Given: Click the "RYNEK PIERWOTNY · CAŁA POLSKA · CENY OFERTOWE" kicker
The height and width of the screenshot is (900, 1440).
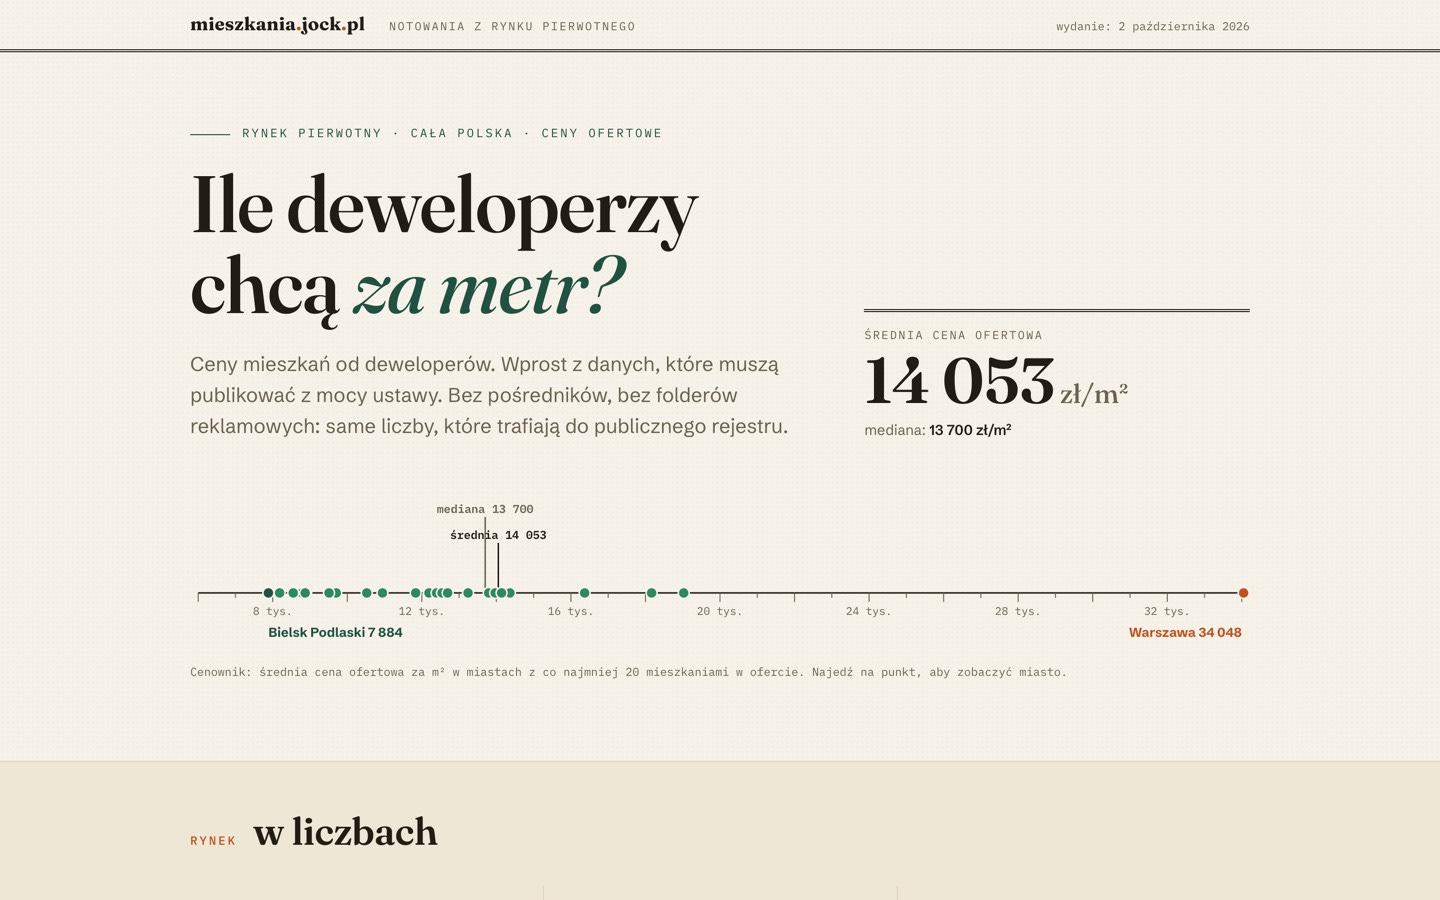Looking at the screenshot, I should click(x=452, y=133).
